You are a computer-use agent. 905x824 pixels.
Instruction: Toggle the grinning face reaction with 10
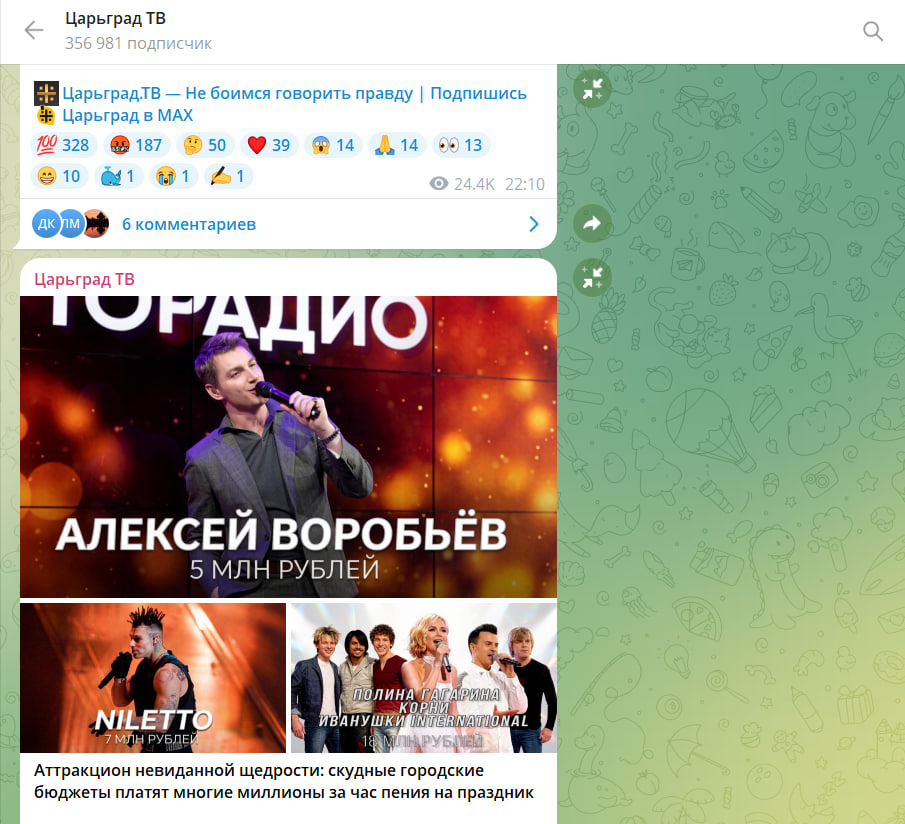tap(59, 176)
